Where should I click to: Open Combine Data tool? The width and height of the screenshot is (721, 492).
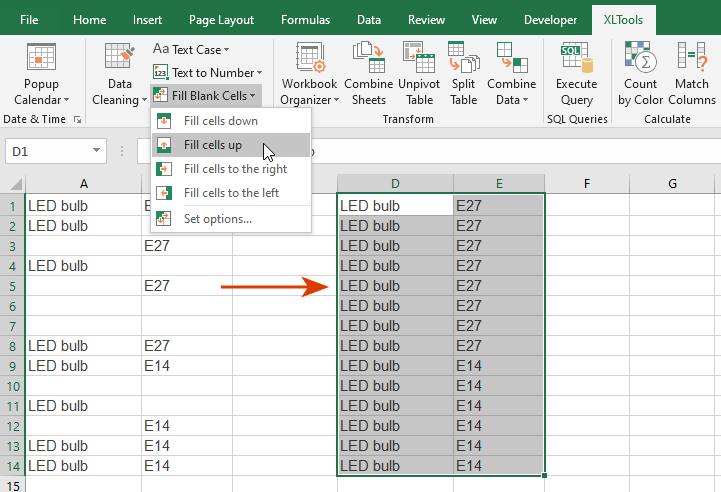pyautogui.click(x=511, y=74)
